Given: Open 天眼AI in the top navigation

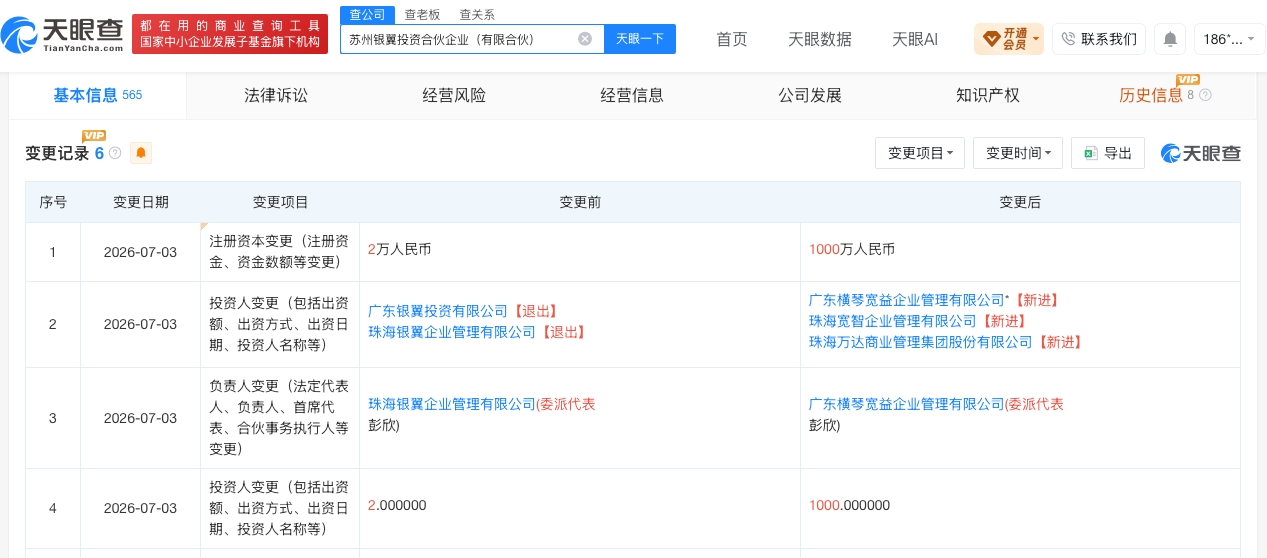Looking at the screenshot, I should (x=915, y=39).
